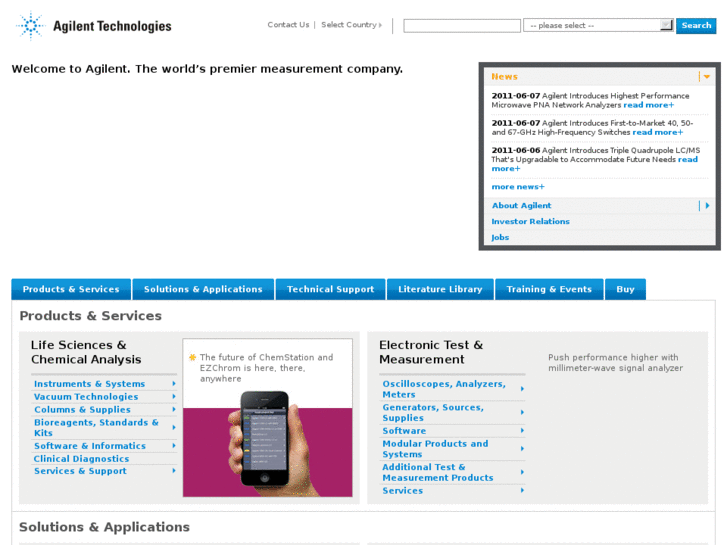Expand arrow beside Services & Support

click(x=174, y=471)
